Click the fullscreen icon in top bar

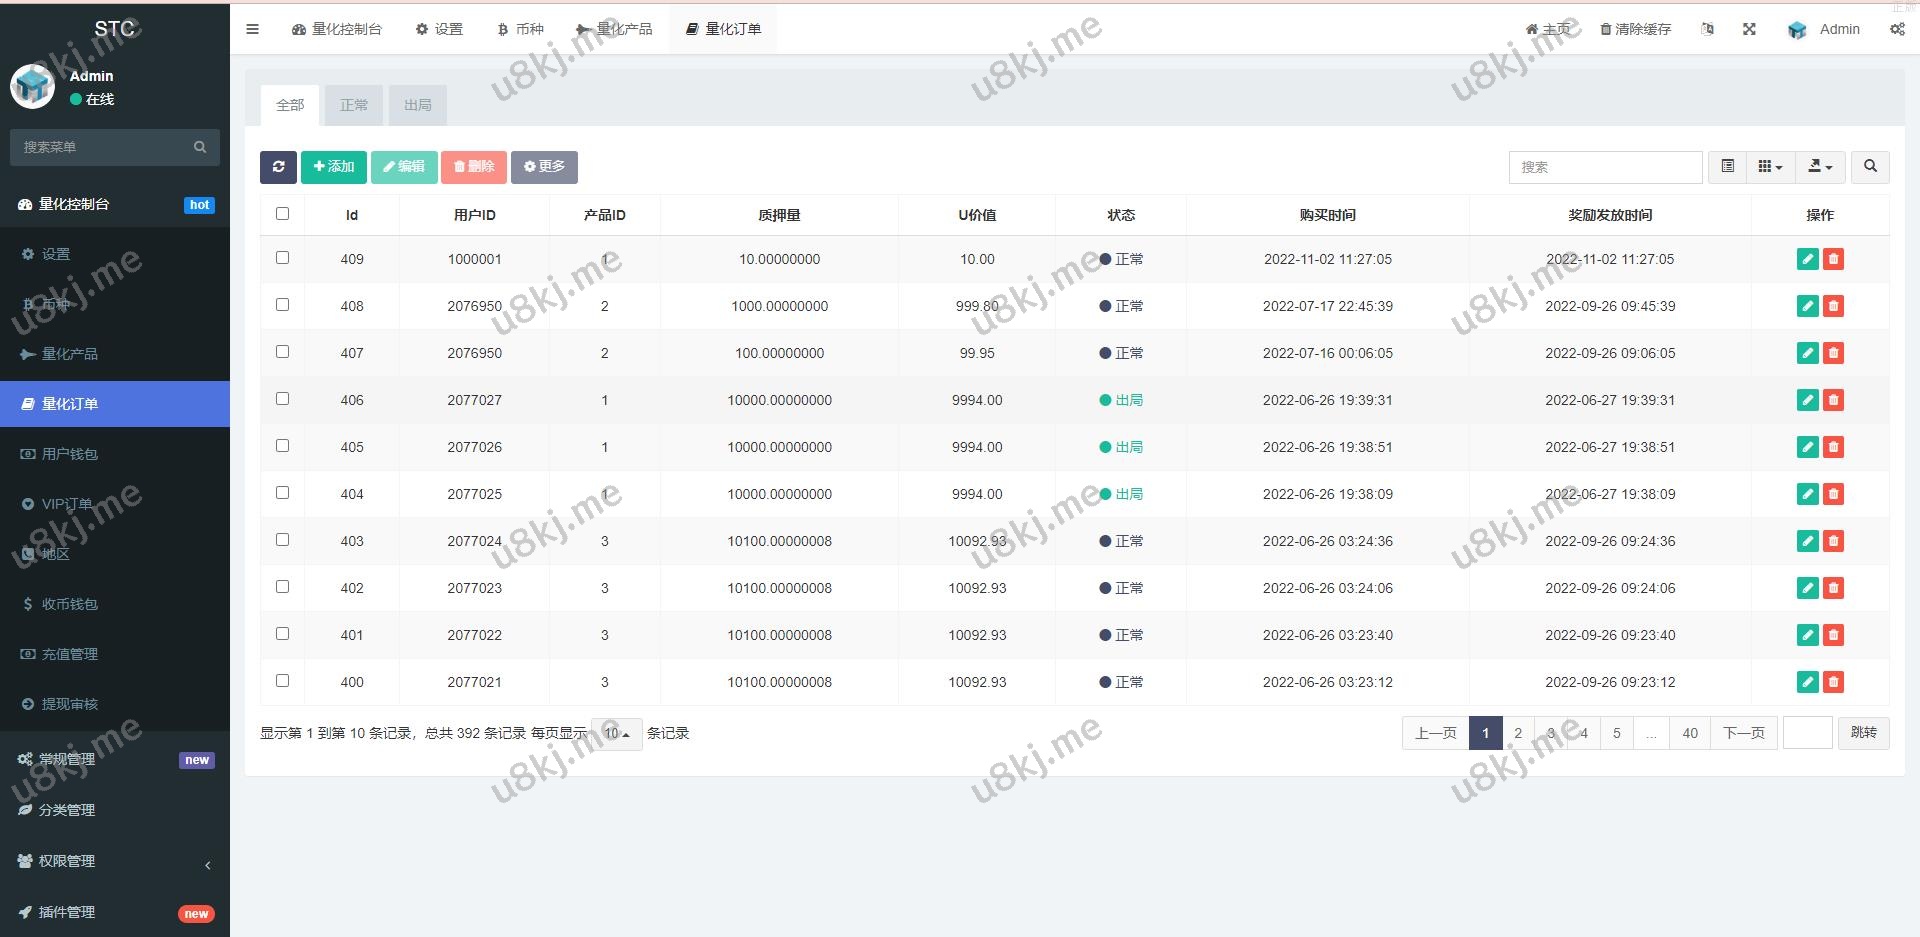click(1749, 29)
